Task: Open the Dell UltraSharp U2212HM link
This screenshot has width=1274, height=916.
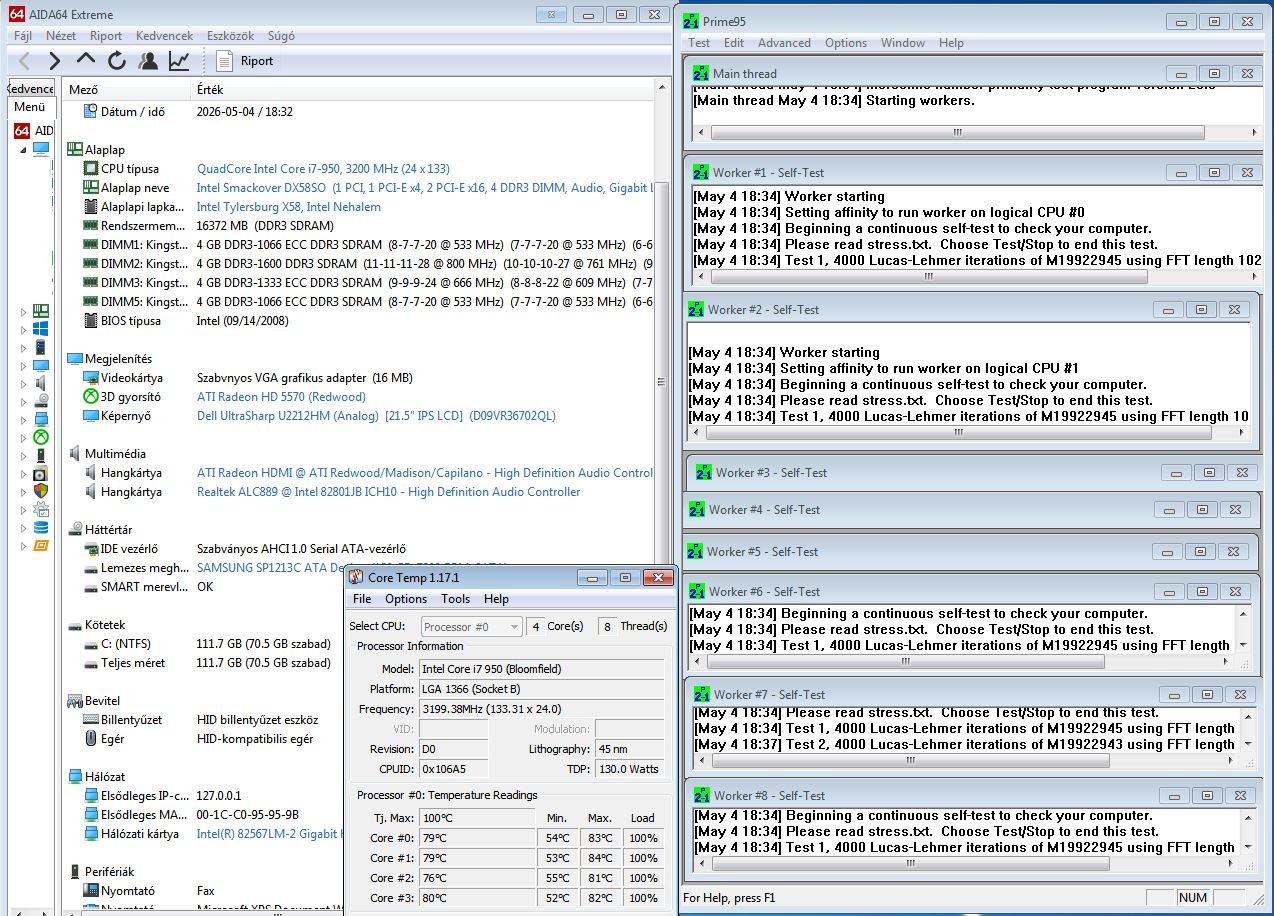Action: [x=376, y=416]
